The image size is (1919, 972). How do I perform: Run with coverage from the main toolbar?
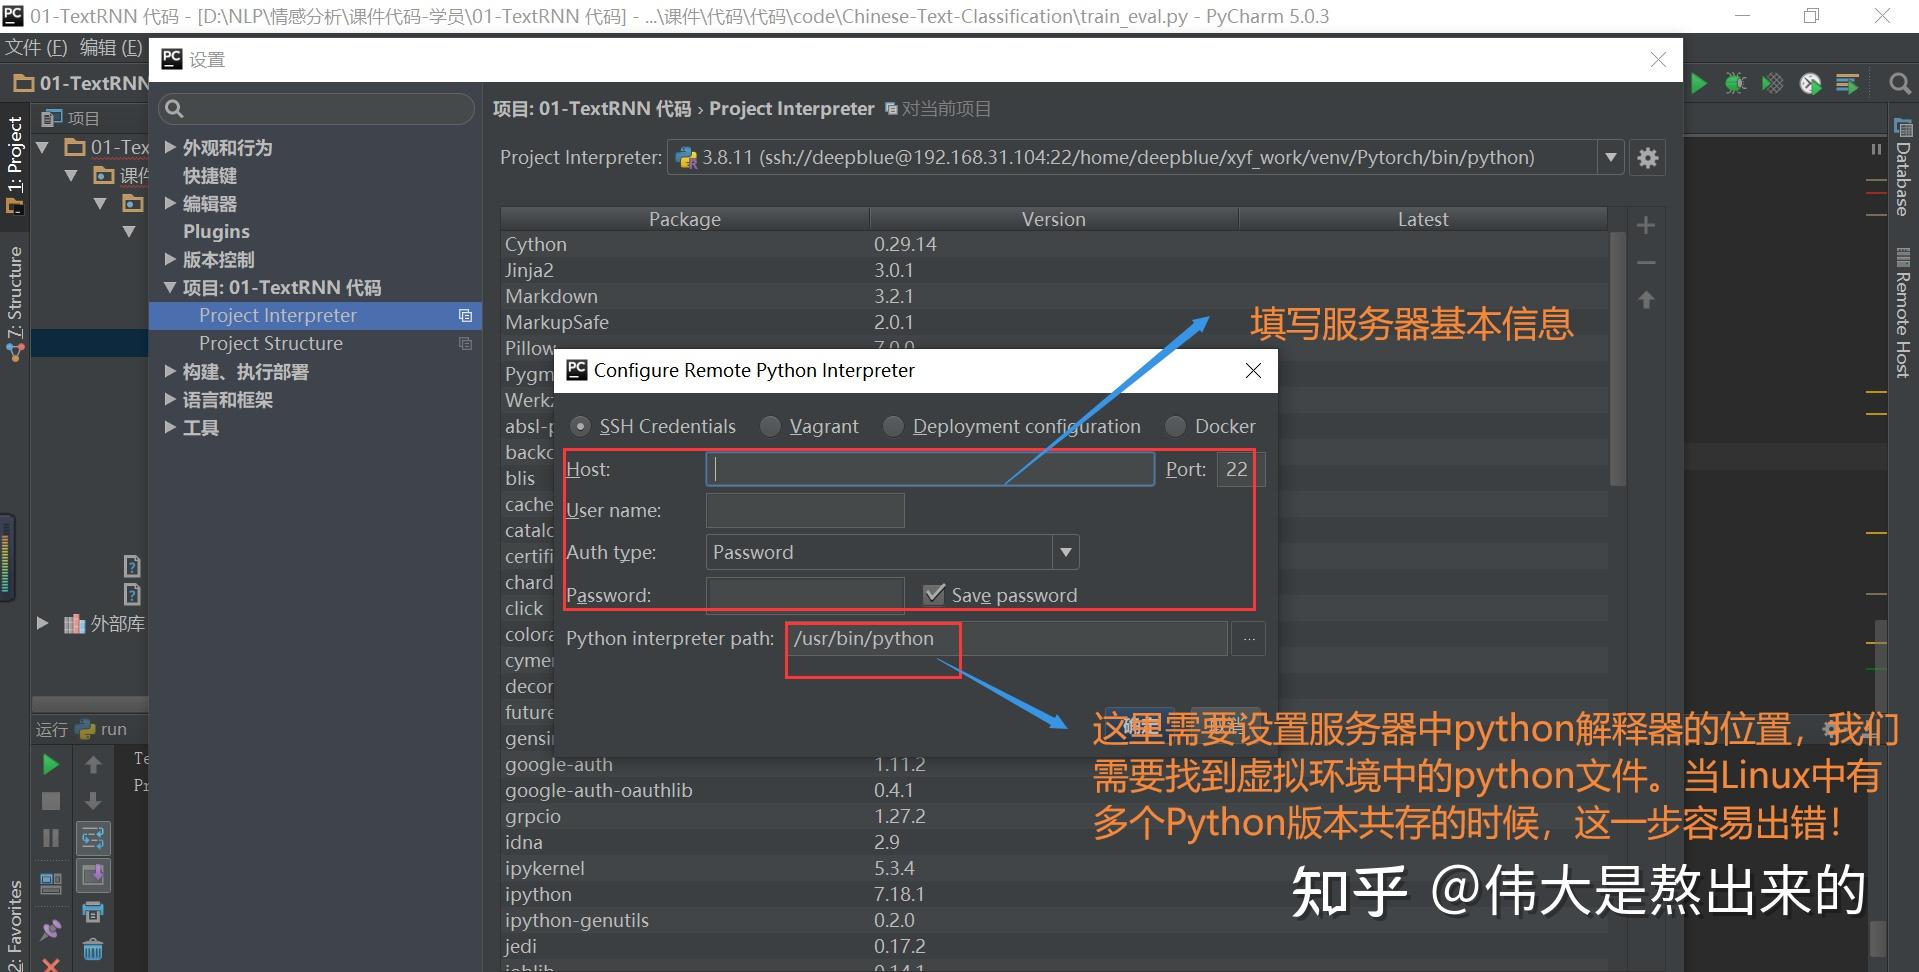coord(1773,84)
